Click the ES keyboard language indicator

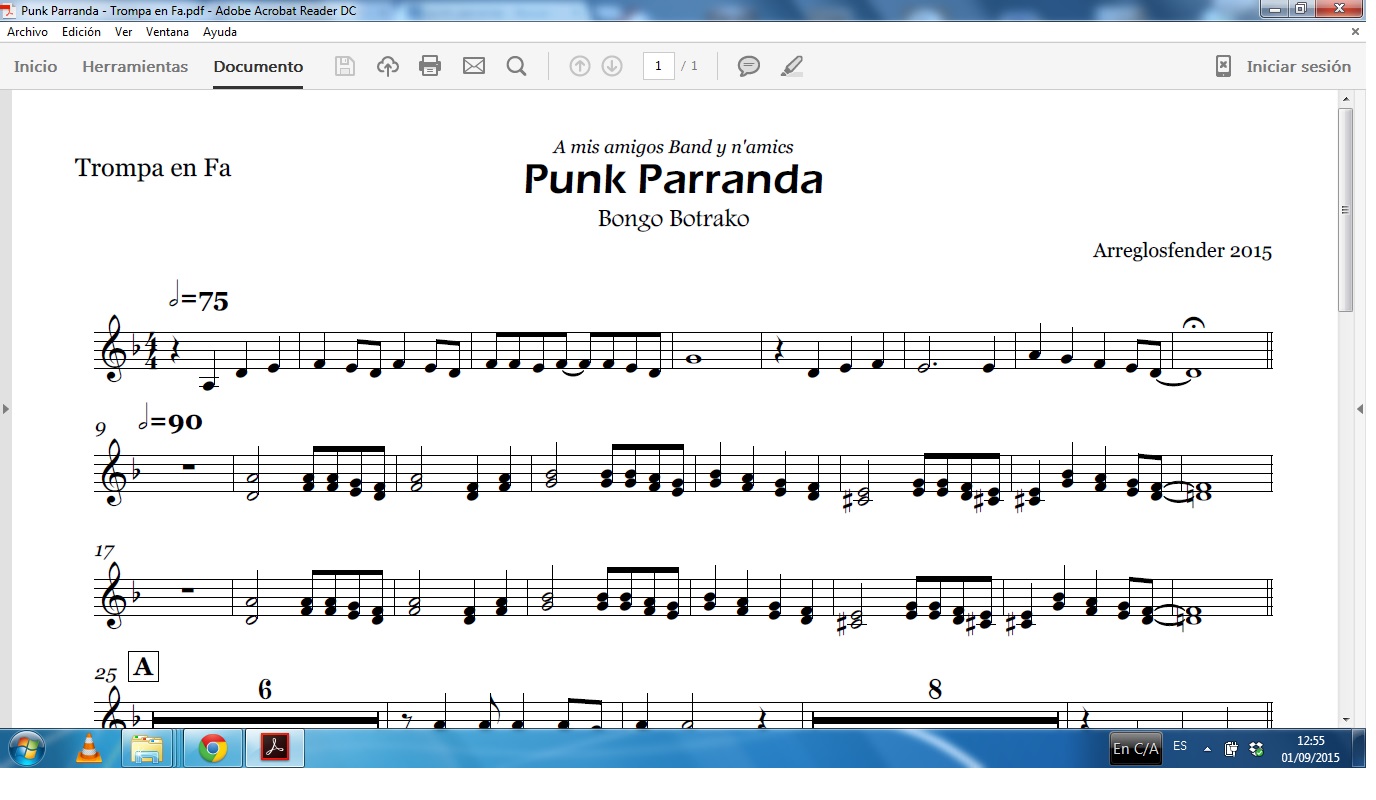(x=1180, y=746)
